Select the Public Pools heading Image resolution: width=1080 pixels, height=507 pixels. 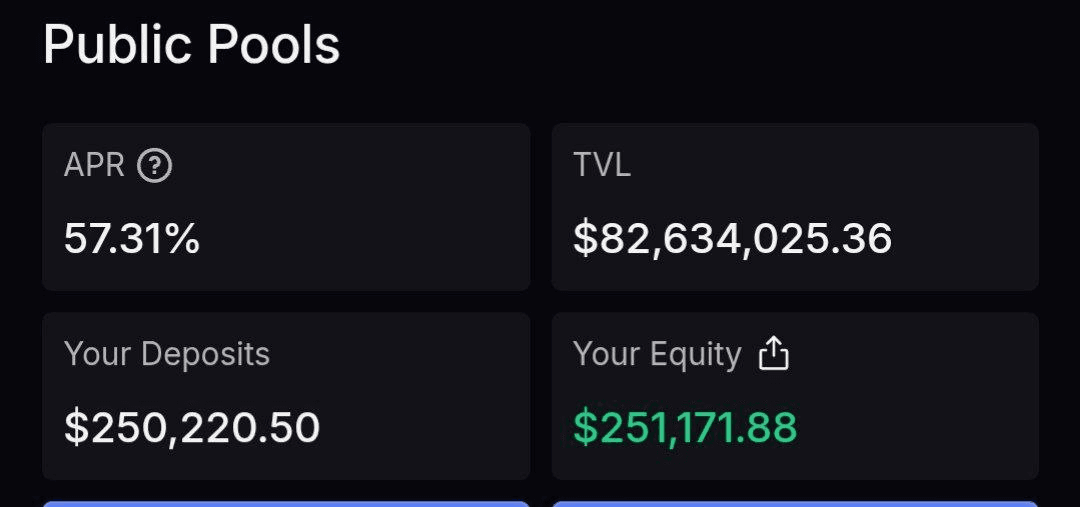coord(191,45)
